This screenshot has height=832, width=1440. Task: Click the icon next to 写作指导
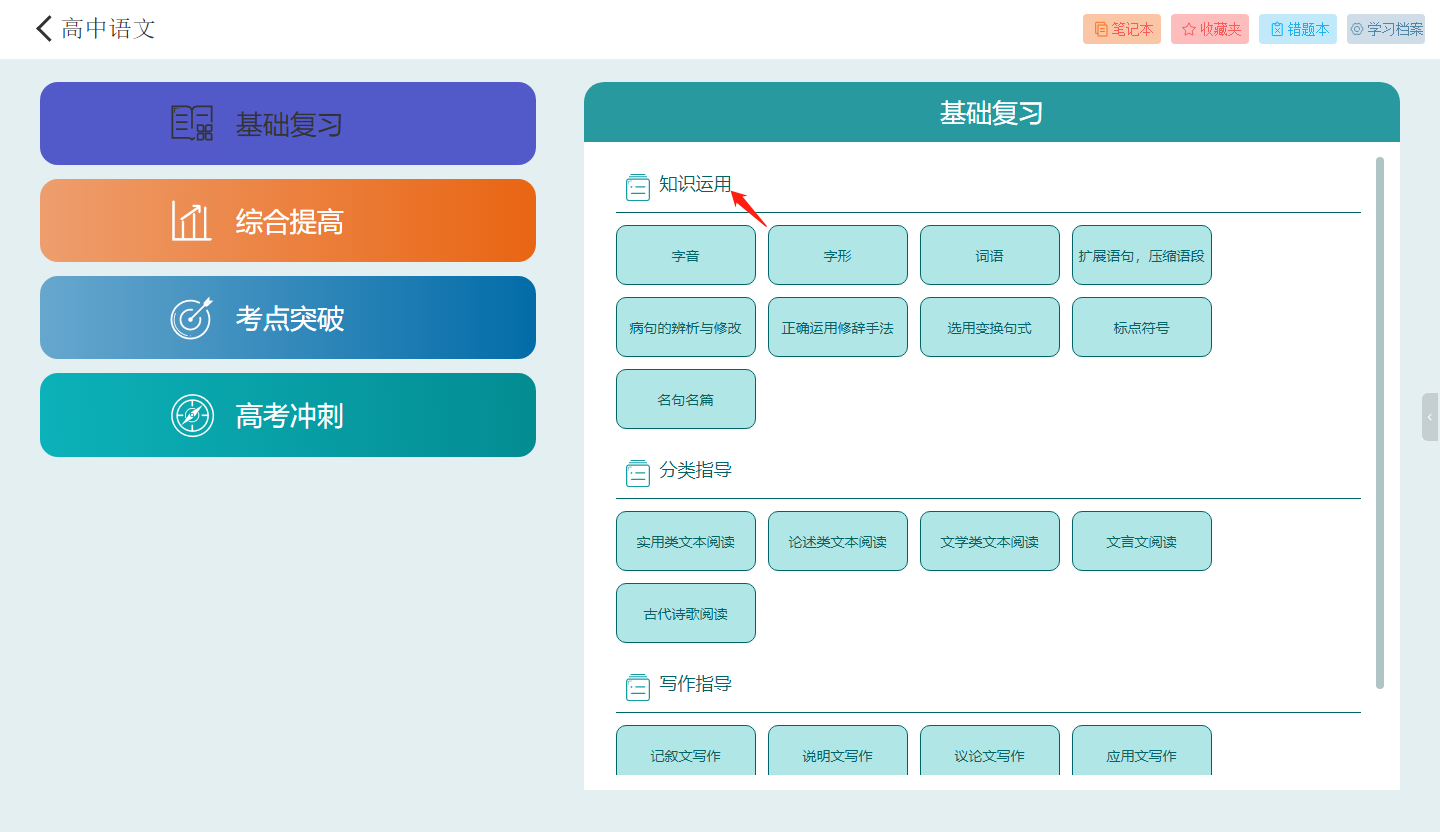point(637,687)
